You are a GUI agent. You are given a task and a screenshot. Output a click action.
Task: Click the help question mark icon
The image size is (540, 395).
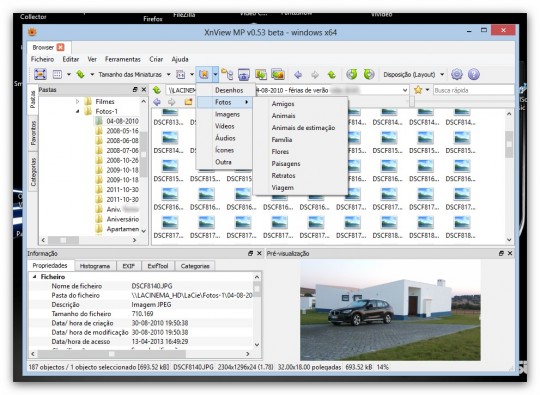click(474, 74)
